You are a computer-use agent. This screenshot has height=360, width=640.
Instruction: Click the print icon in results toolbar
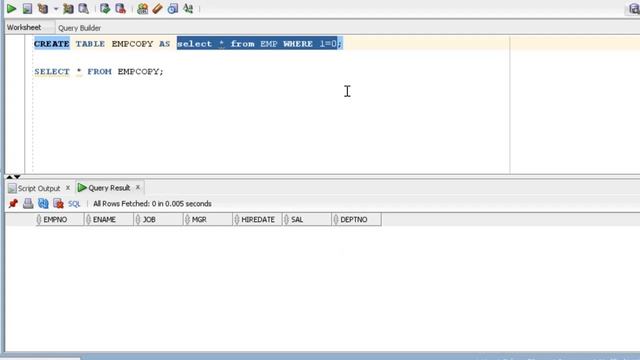[28, 203]
